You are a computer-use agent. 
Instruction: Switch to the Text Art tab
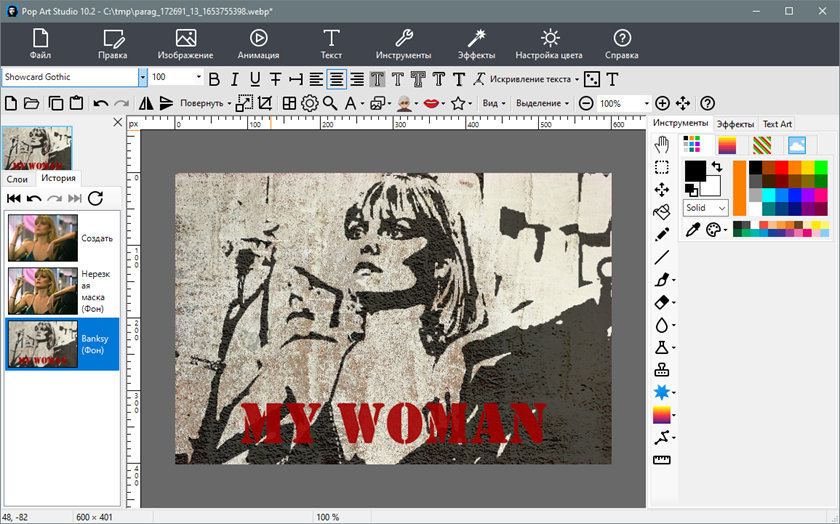777,124
